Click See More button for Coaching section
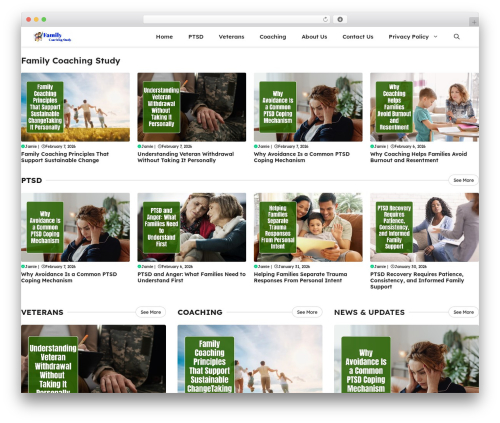This screenshot has width=500, height=423. click(x=307, y=312)
